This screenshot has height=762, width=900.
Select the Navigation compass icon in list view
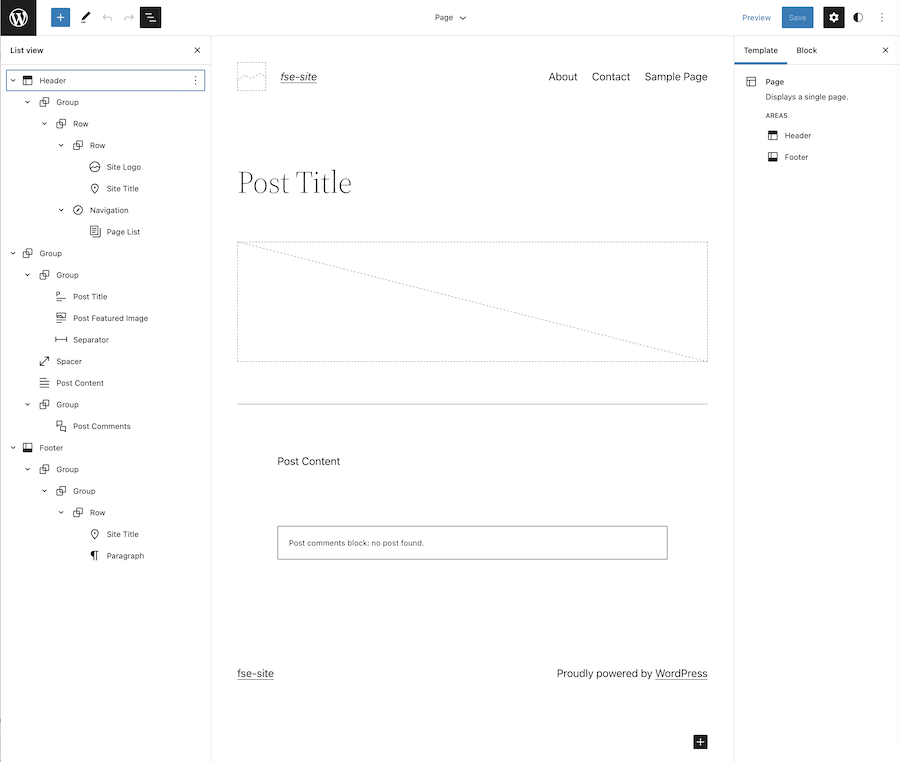point(78,210)
